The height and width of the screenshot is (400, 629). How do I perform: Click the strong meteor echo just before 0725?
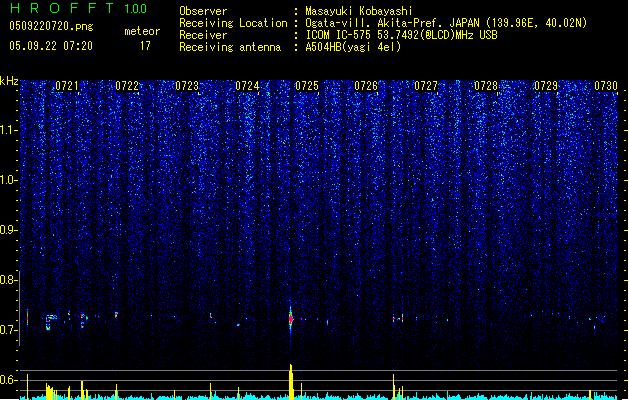[291, 318]
